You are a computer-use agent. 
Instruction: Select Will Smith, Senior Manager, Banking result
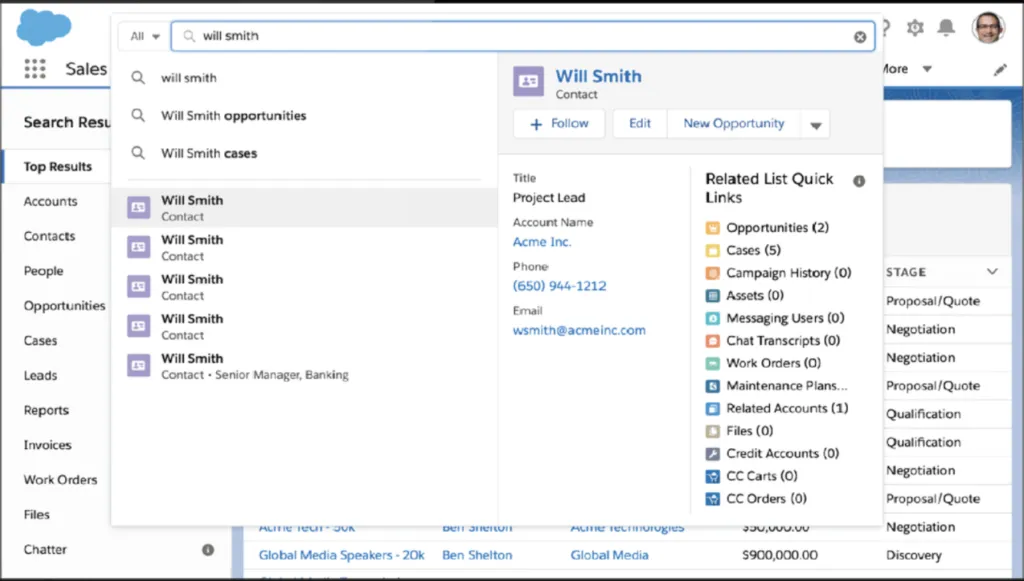point(304,366)
